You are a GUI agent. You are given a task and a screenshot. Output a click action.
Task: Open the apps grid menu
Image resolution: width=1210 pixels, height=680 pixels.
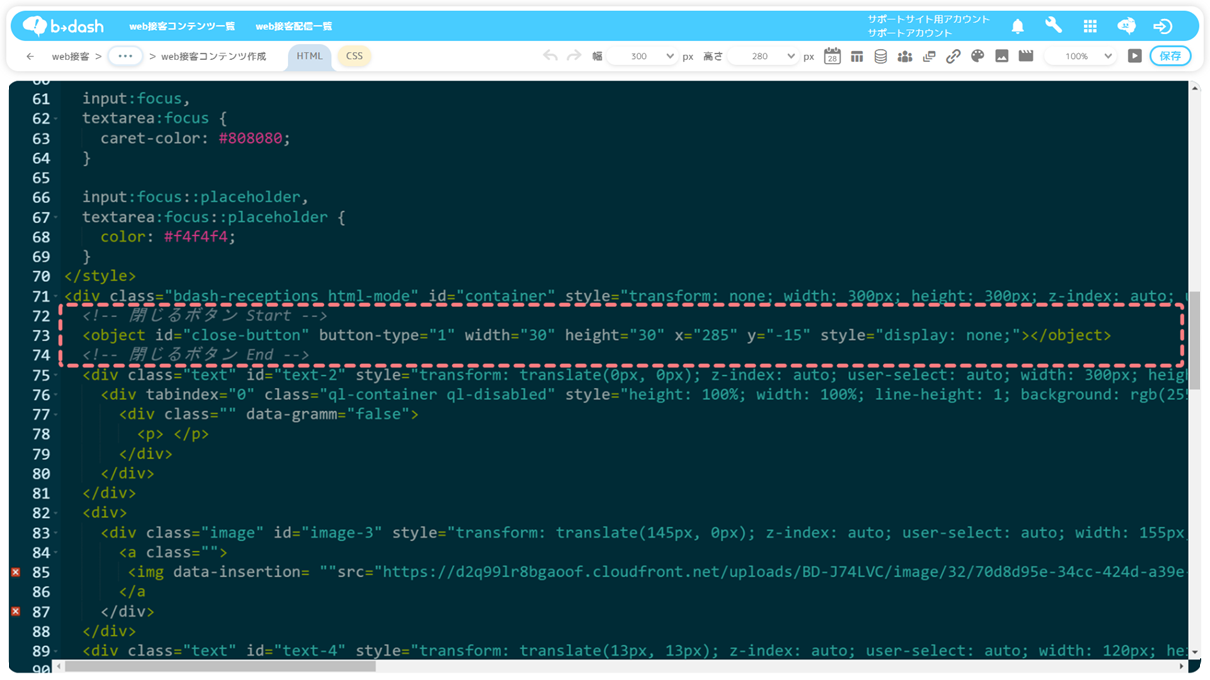(x=1090, y=26)
